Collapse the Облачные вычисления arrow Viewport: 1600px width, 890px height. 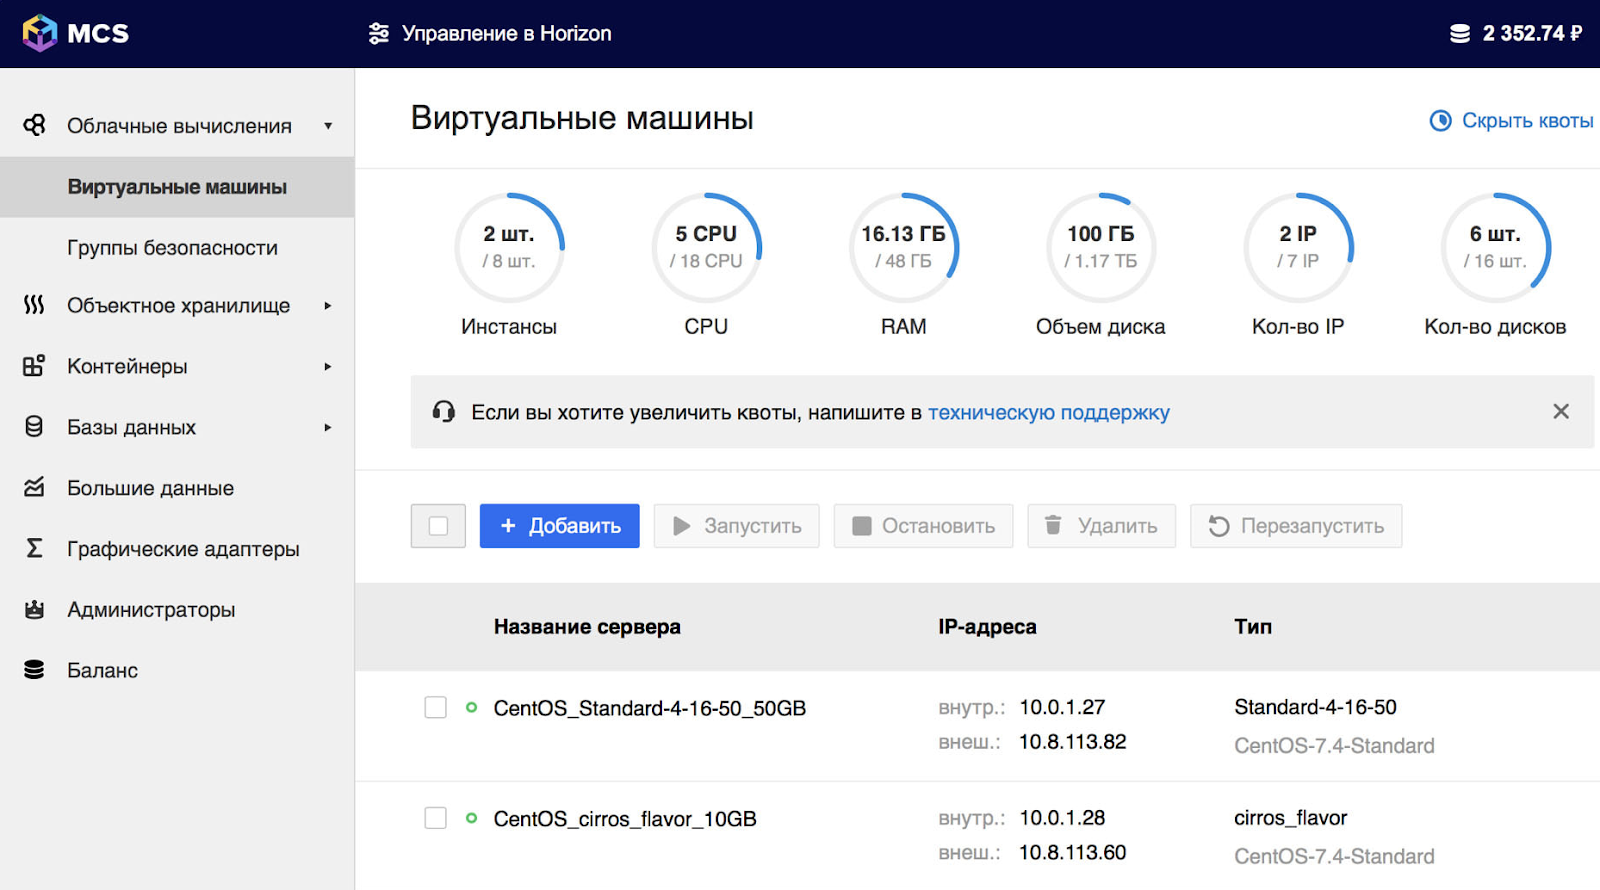point(328,126)
